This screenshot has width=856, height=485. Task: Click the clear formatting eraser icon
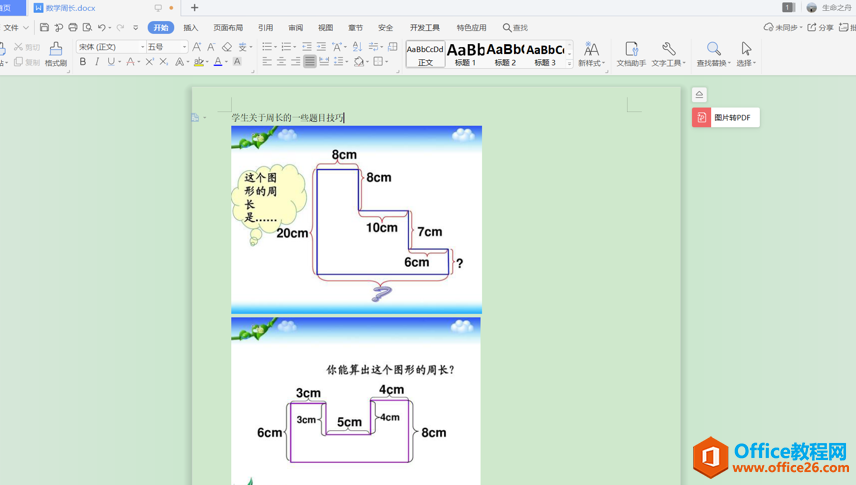[x=227, y=47]
